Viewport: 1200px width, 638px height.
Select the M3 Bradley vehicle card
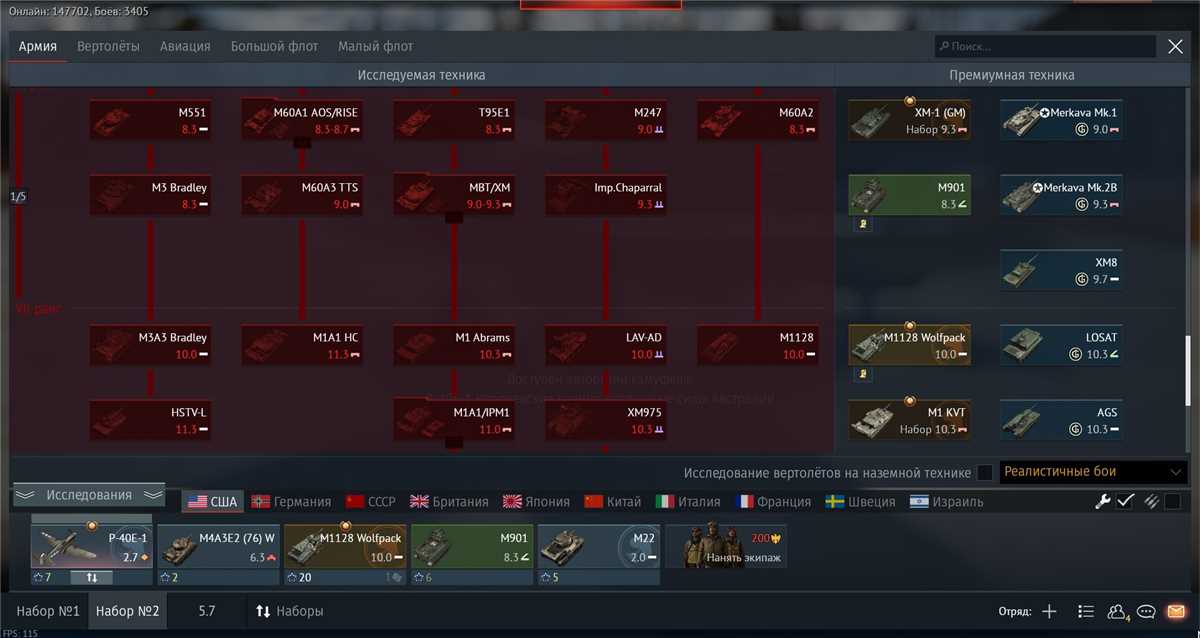coord(150,195)
